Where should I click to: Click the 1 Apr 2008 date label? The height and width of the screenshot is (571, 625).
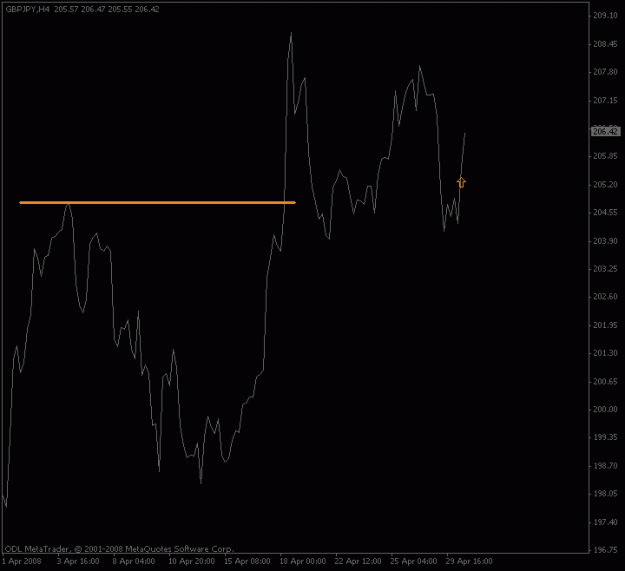pos(22,561)
